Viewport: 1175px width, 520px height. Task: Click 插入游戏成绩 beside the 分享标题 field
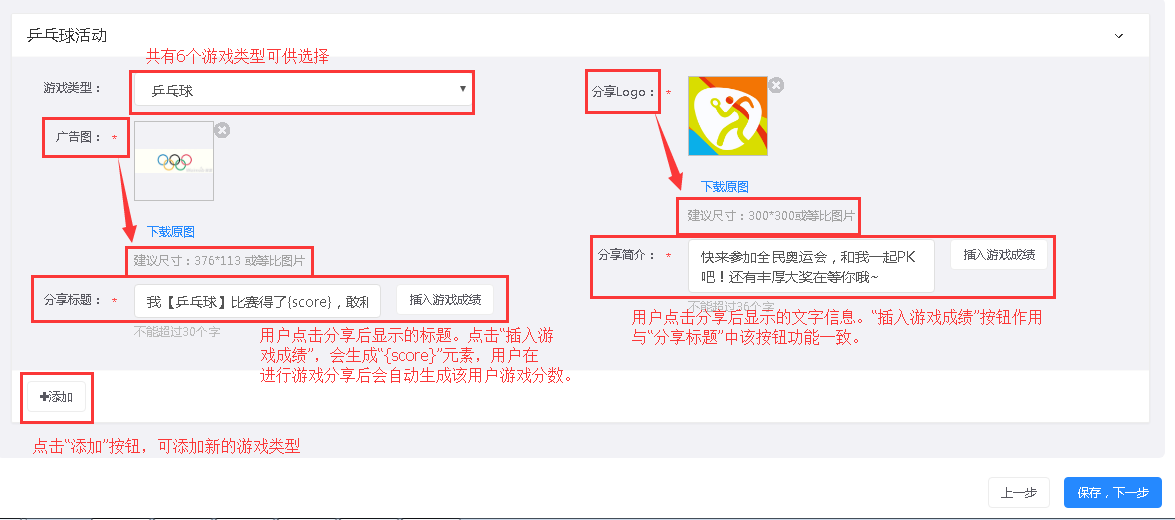450,300
